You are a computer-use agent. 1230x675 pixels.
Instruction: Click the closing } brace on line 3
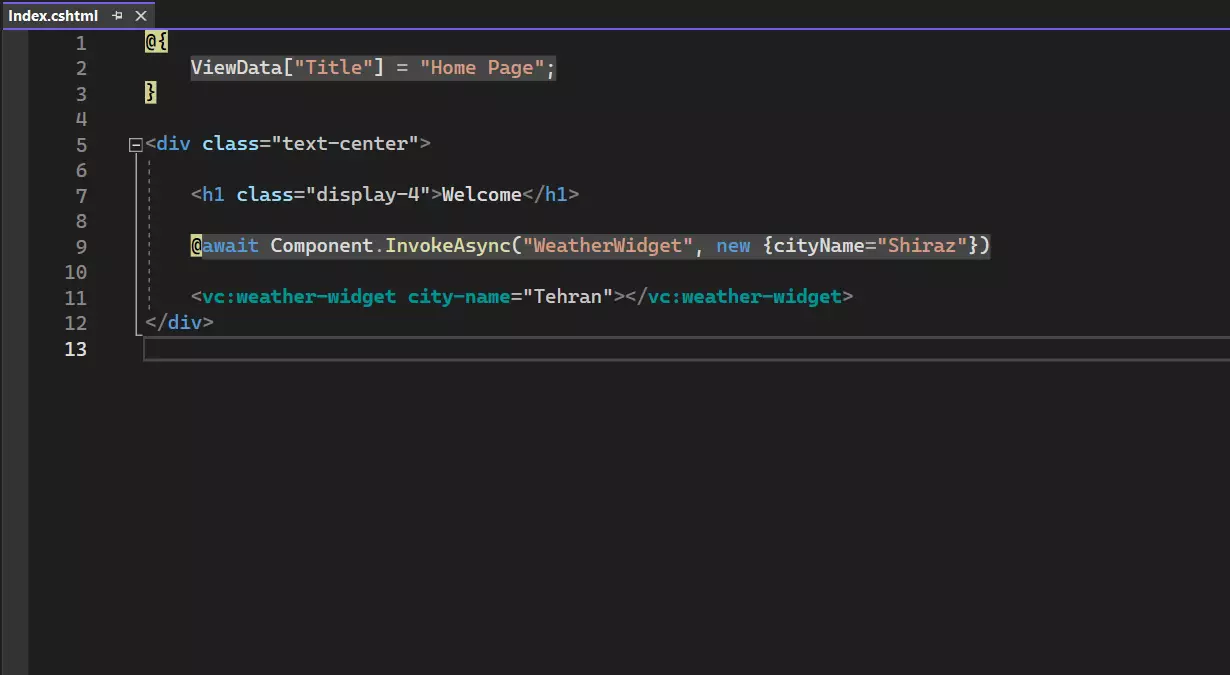[x=150, y=93]
